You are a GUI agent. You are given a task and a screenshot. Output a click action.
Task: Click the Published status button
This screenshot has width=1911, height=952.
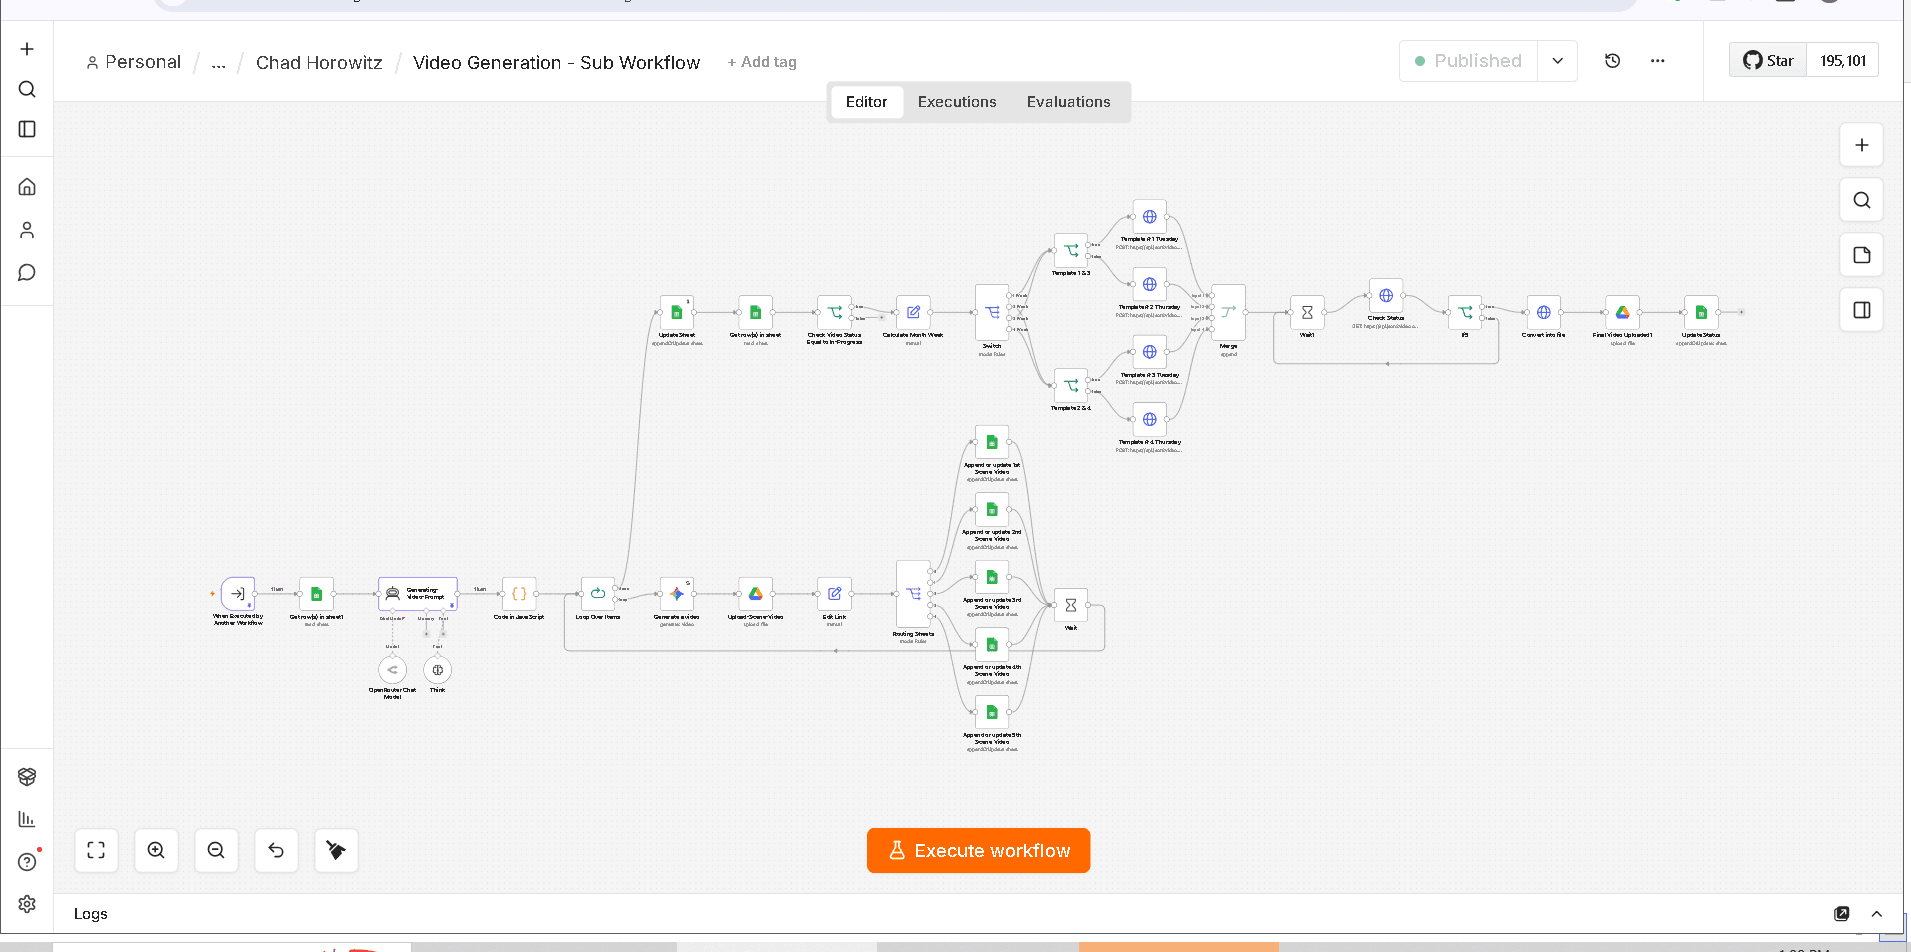pos(1468,61)
